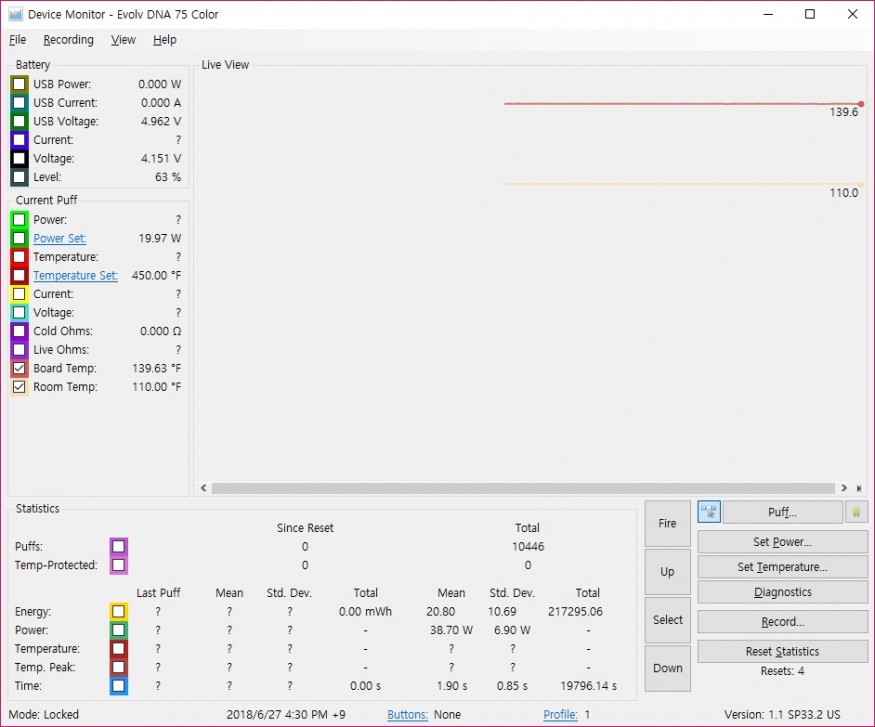Tick the Power Set checkbox
The height and width of the screenshot is (727, 875).
19,238
